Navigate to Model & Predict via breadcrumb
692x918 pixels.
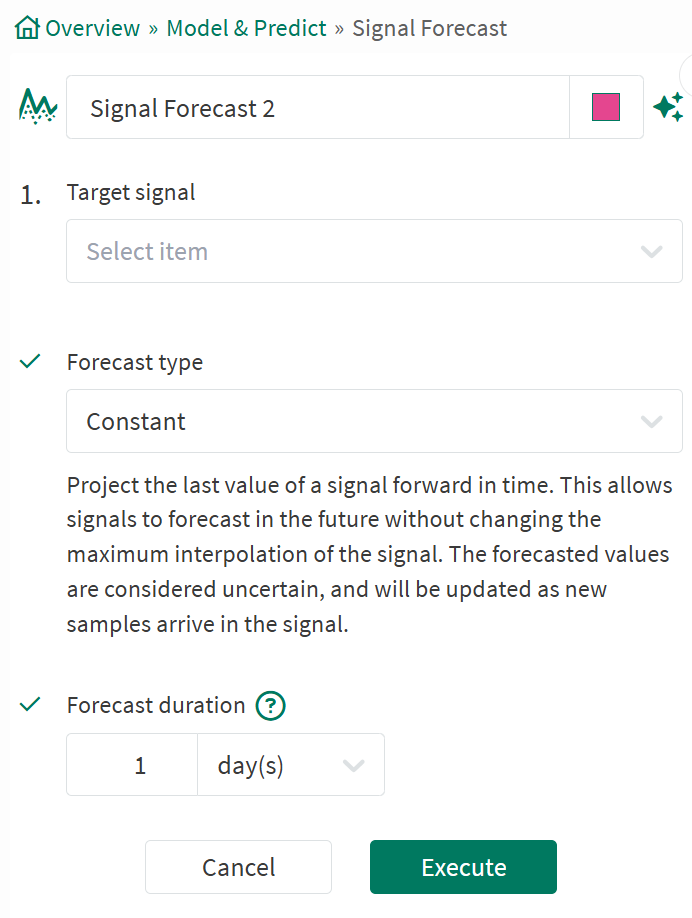(246, 27)
